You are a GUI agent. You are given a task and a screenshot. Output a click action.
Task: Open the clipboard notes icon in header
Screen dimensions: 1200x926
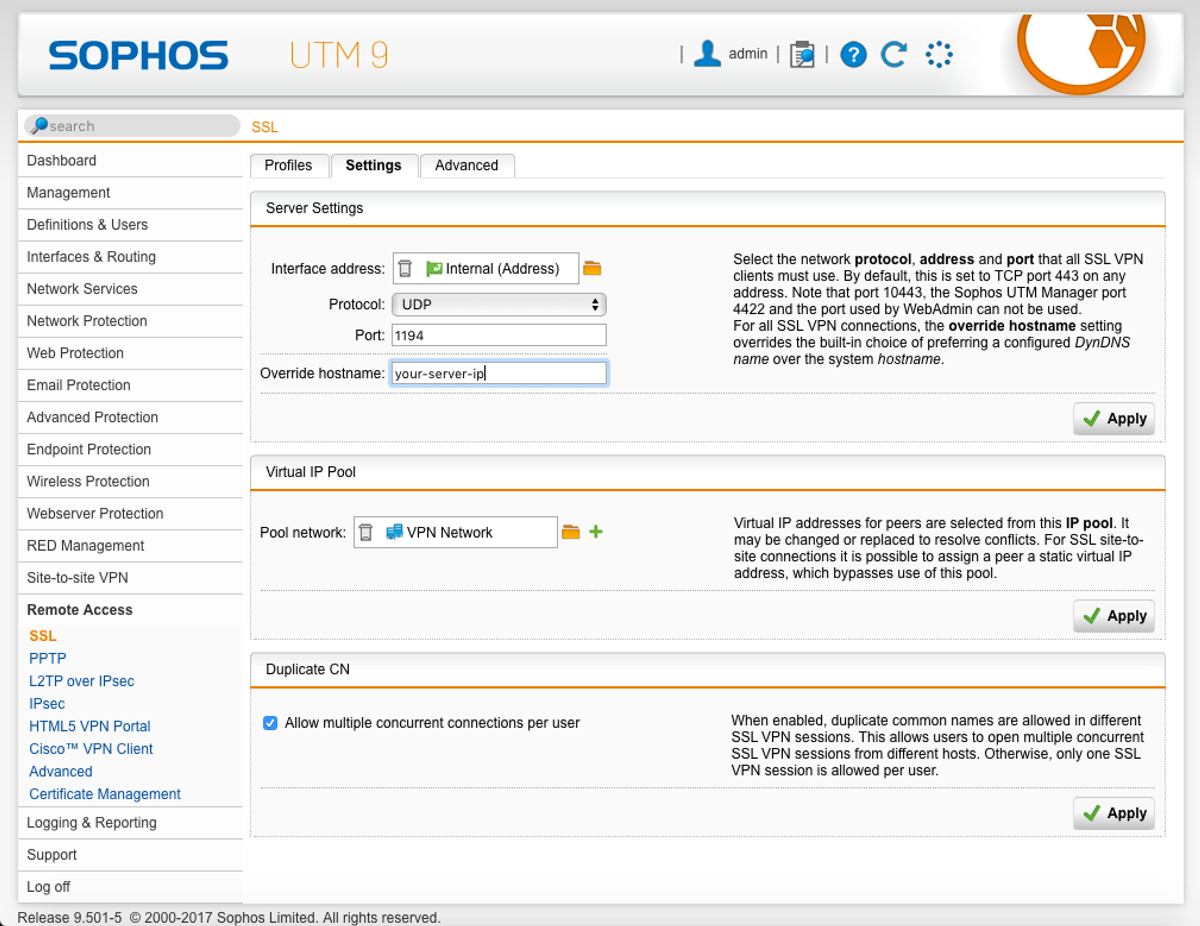[801, 54]
